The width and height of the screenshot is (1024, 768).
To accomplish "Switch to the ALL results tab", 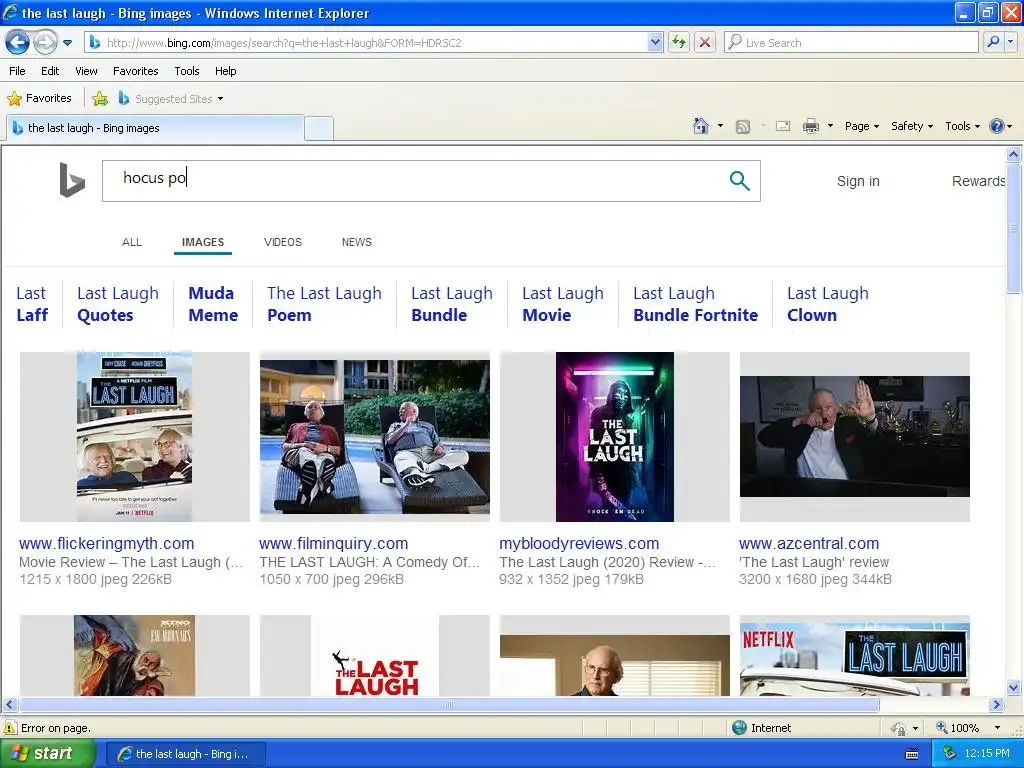I will pos(132,242).
